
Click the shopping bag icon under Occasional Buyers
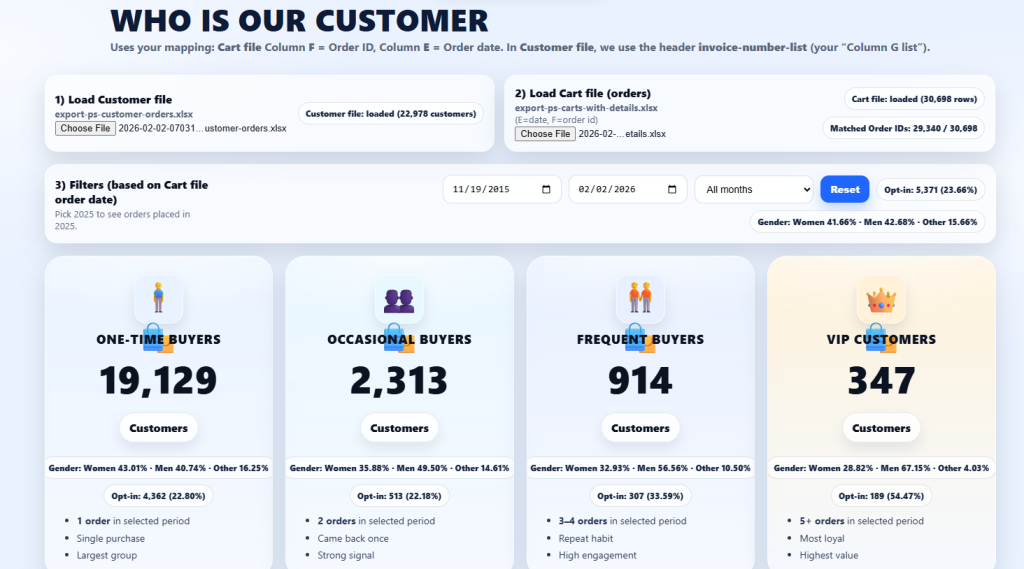coord(398,338)
